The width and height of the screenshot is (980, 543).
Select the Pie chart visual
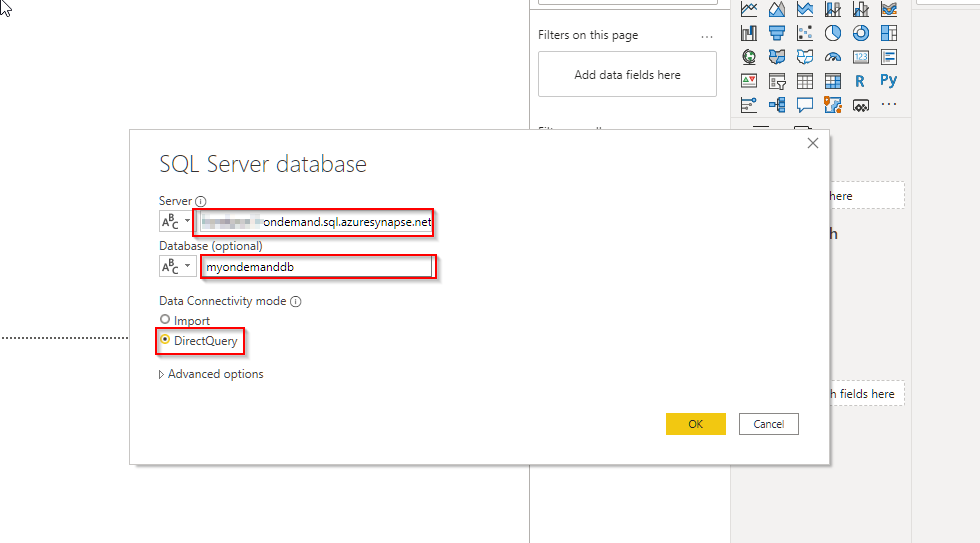point(832,33)
